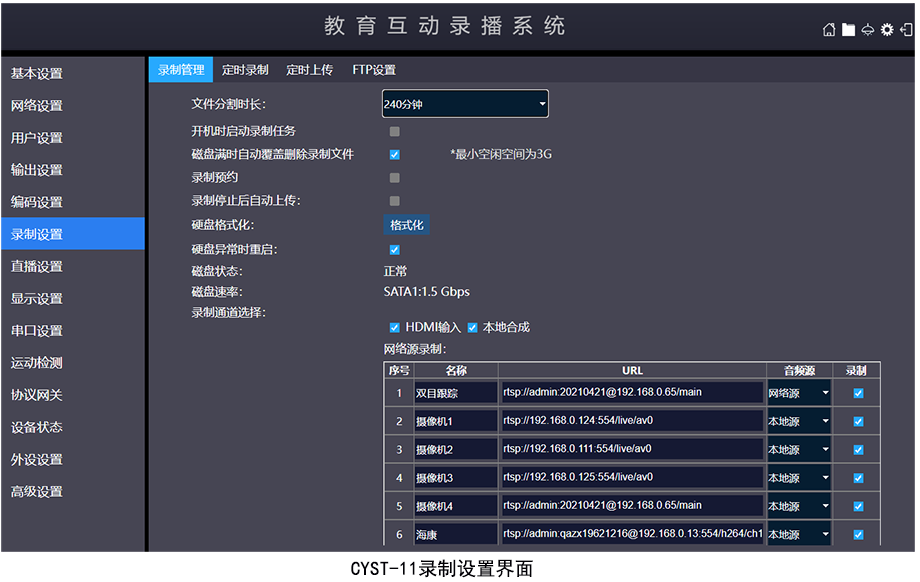The height and width of the screenshot is (582, 920).
Task: Toggle the 录制预约 checkbox
Action: pos(395,178)
